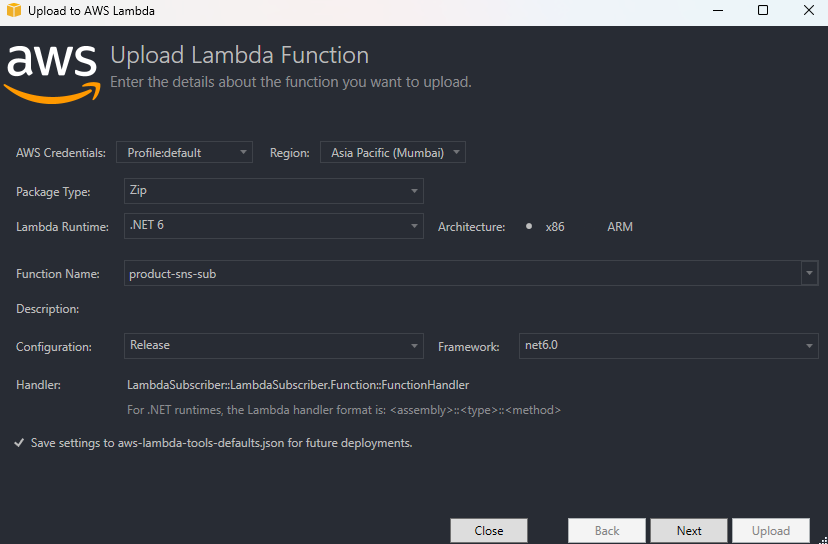Click the Function Name text field

(460, 273)
